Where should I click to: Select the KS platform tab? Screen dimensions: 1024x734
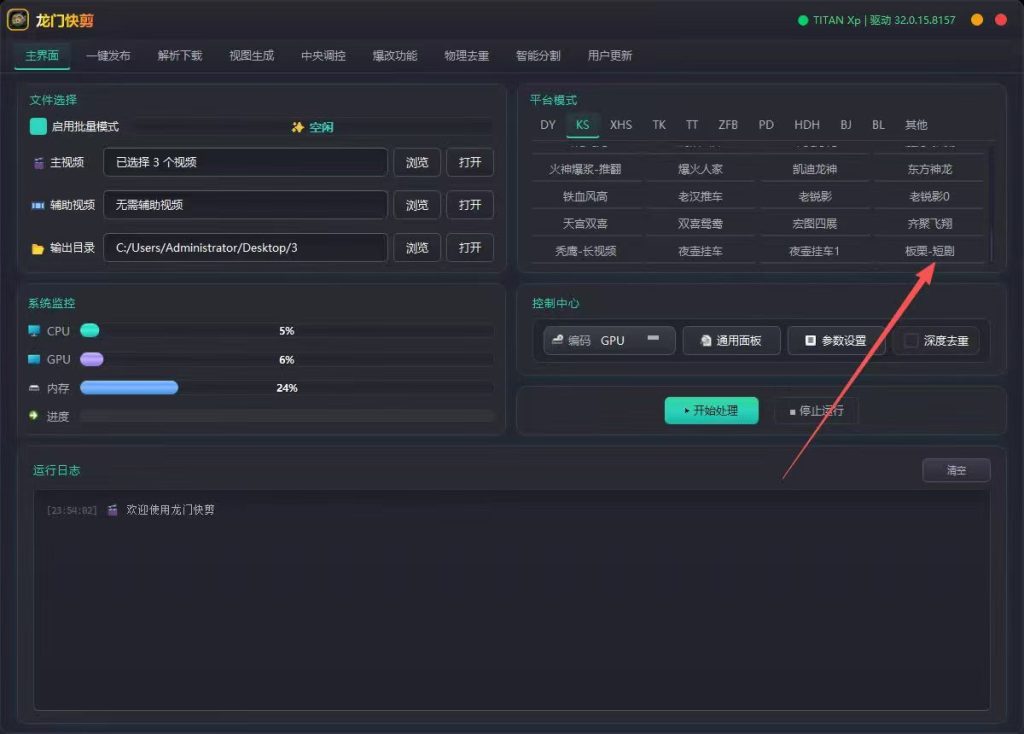coord(583,125)
